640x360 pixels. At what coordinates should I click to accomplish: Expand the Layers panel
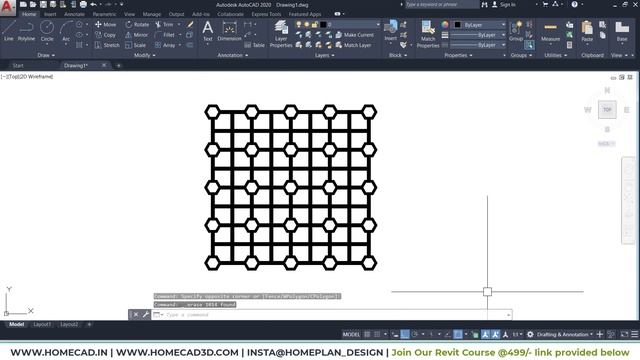(x=324, y=55)
